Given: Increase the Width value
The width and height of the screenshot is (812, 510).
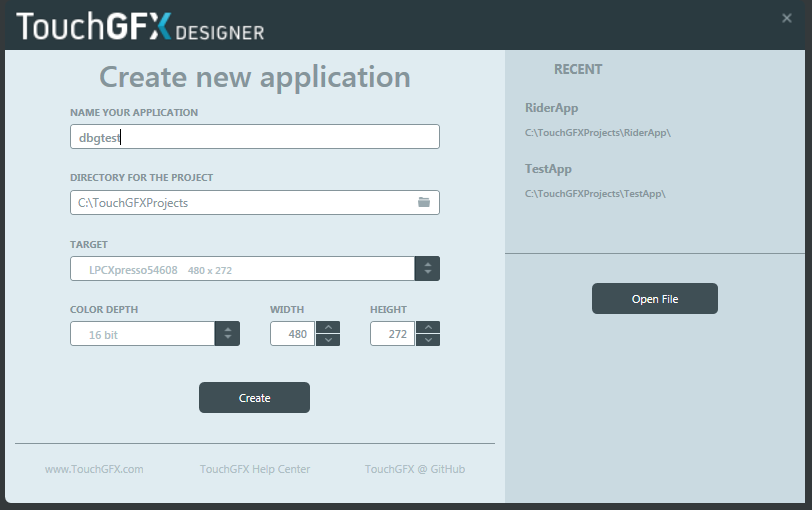Looking at the screenshot, I should click(x=328, y=327).
